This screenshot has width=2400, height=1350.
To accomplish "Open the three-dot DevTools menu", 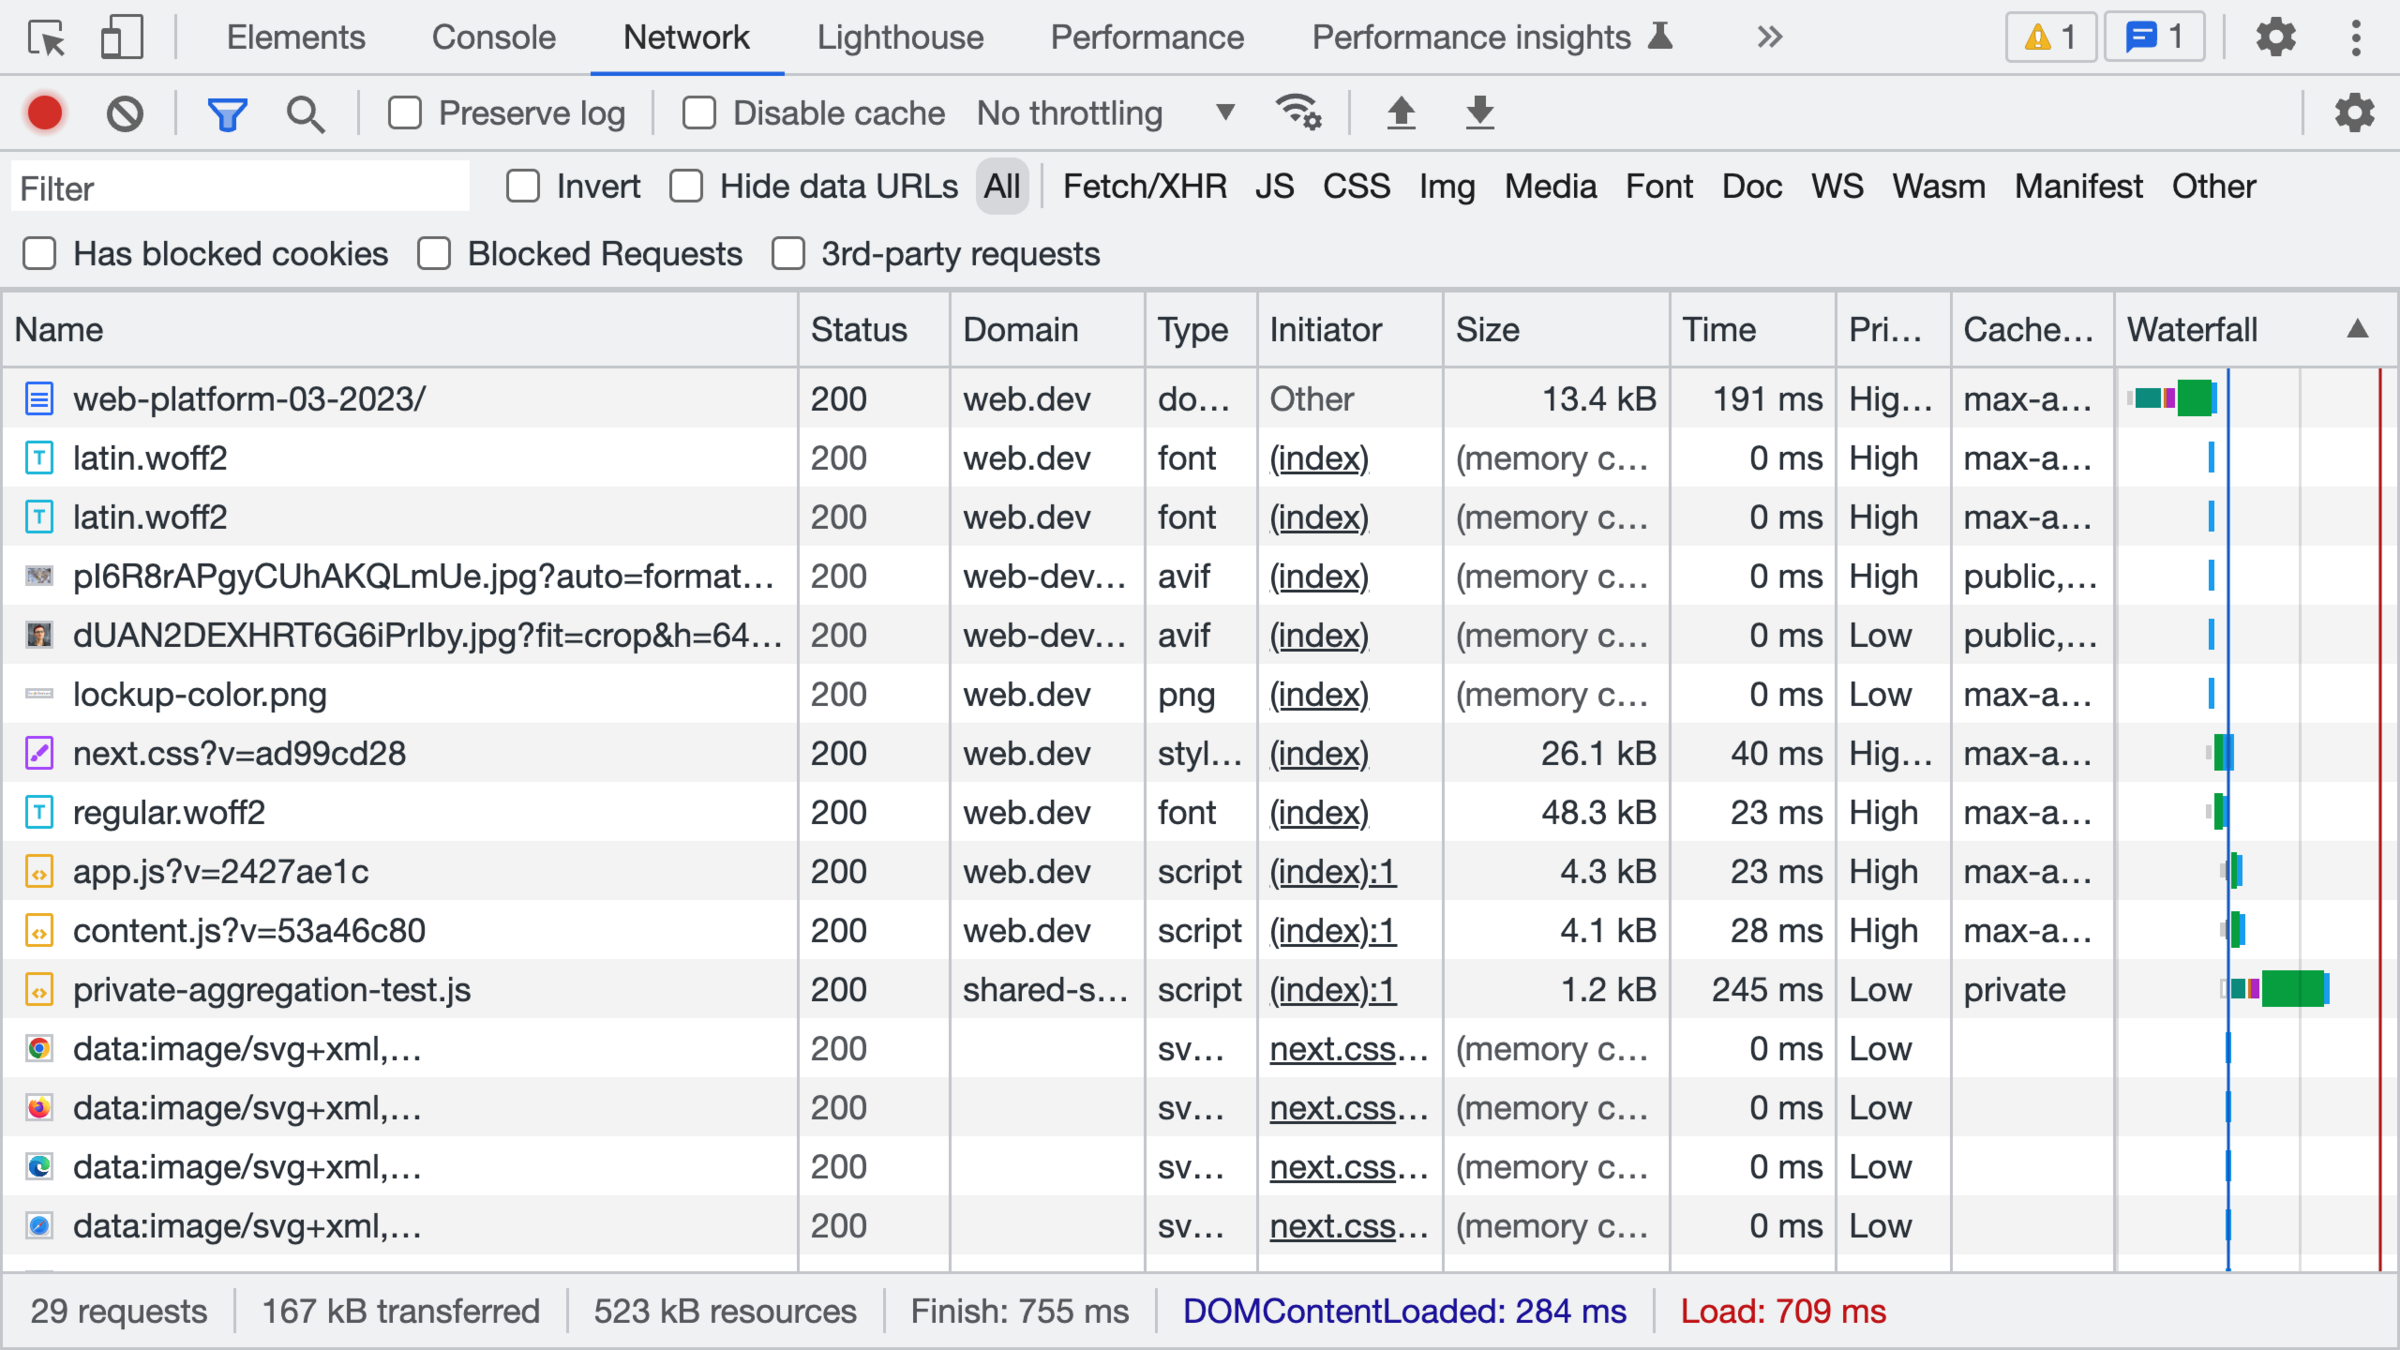I will coord(2356,38).
